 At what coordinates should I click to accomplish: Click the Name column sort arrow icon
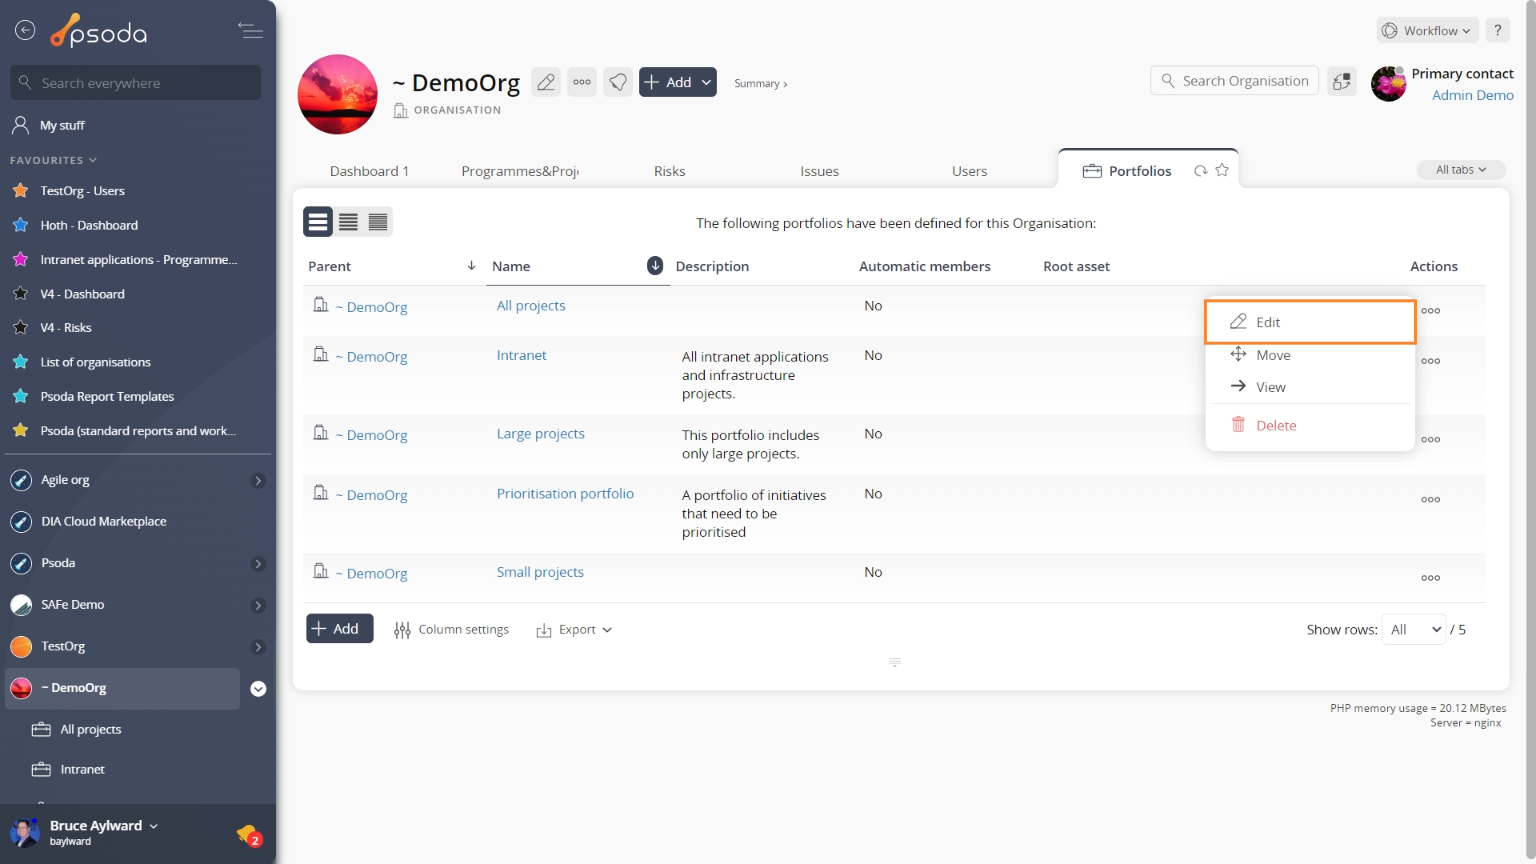click(x=655, y=265)
